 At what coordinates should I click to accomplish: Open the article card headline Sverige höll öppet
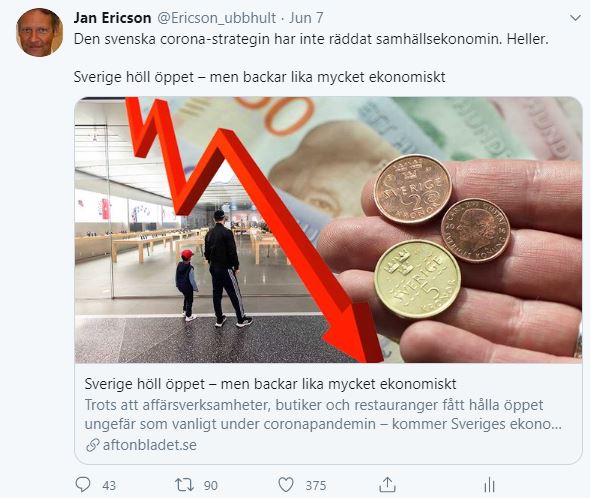(x=270, y=384)
